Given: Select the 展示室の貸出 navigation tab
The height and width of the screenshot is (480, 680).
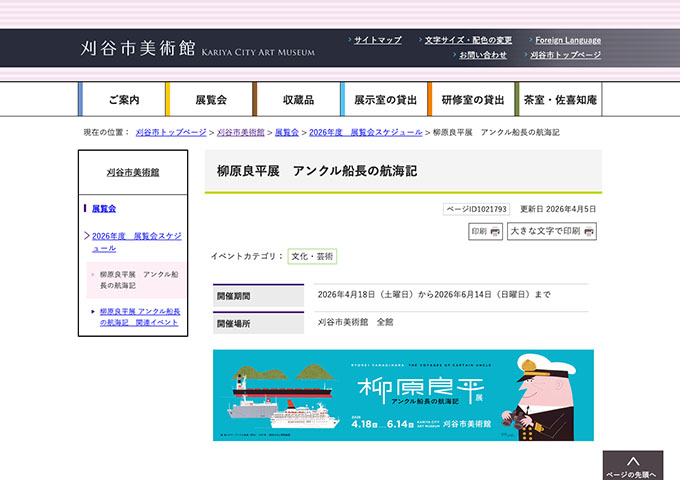Looking at the screenshot, I should [384, 99].
